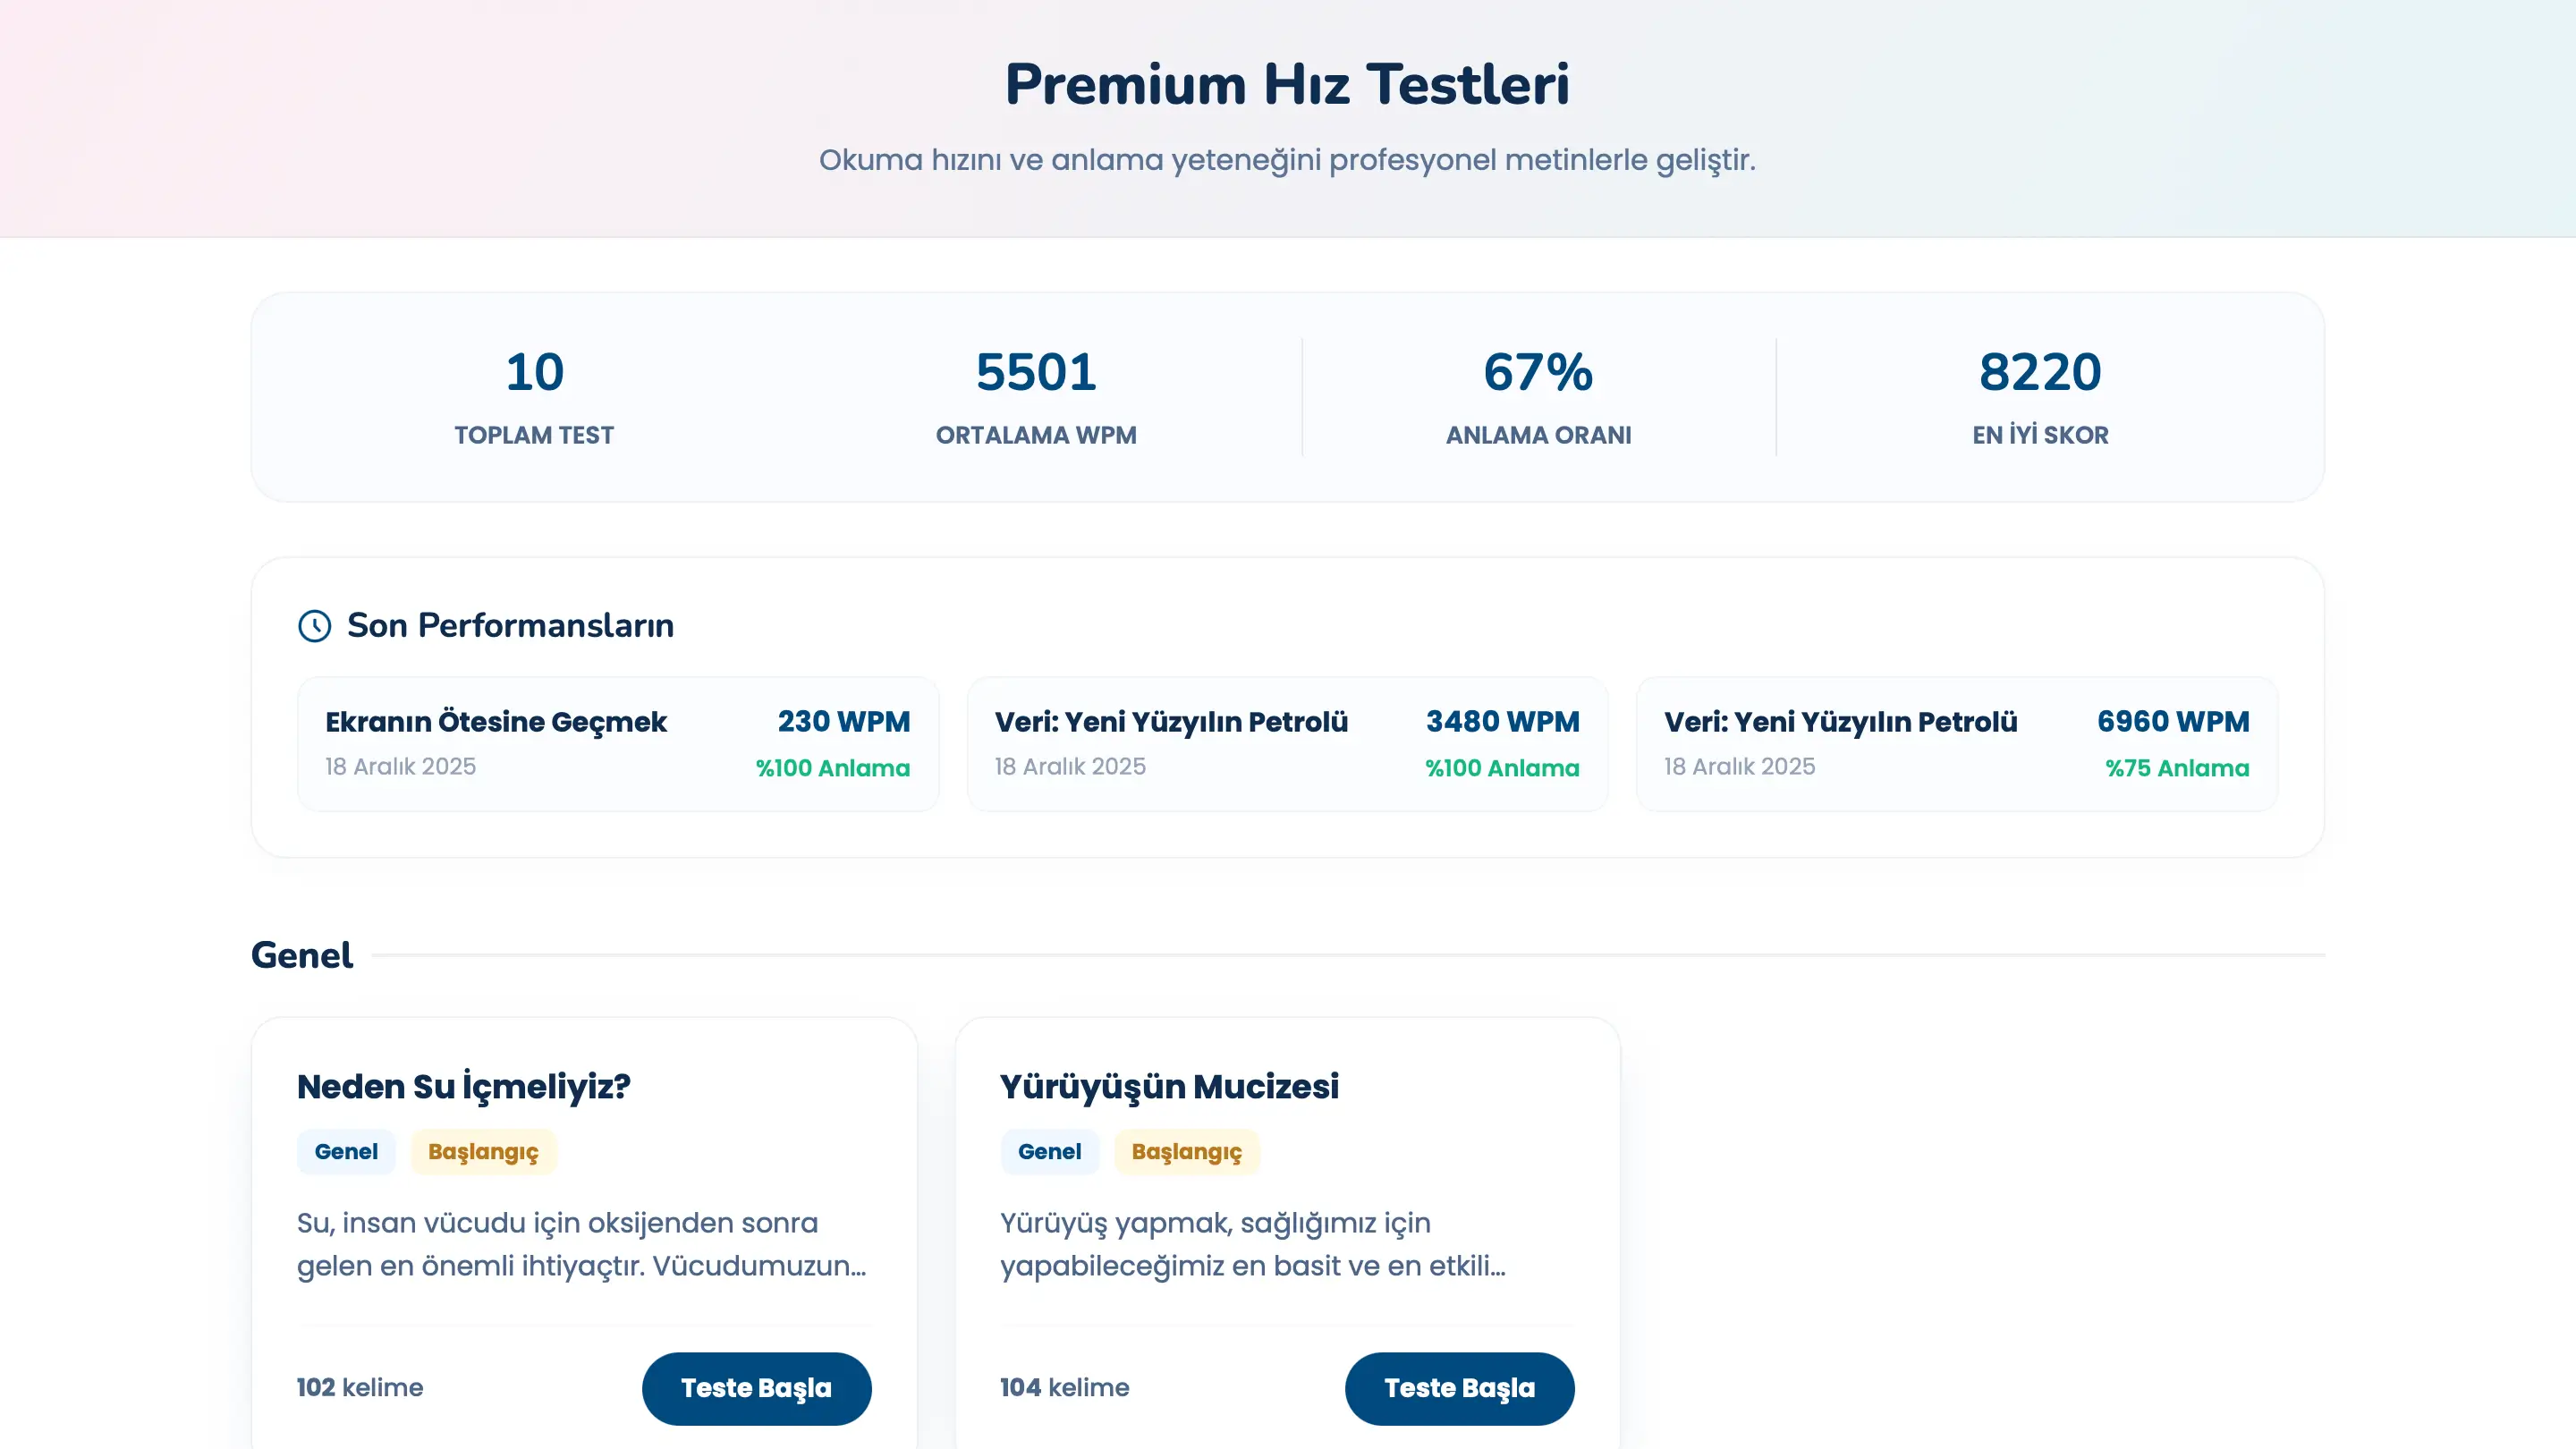Open the first Veri: Yeni Yüzyılın Petrolü card
The image size is (2576, 1449).
click(x=1287, y=743)
